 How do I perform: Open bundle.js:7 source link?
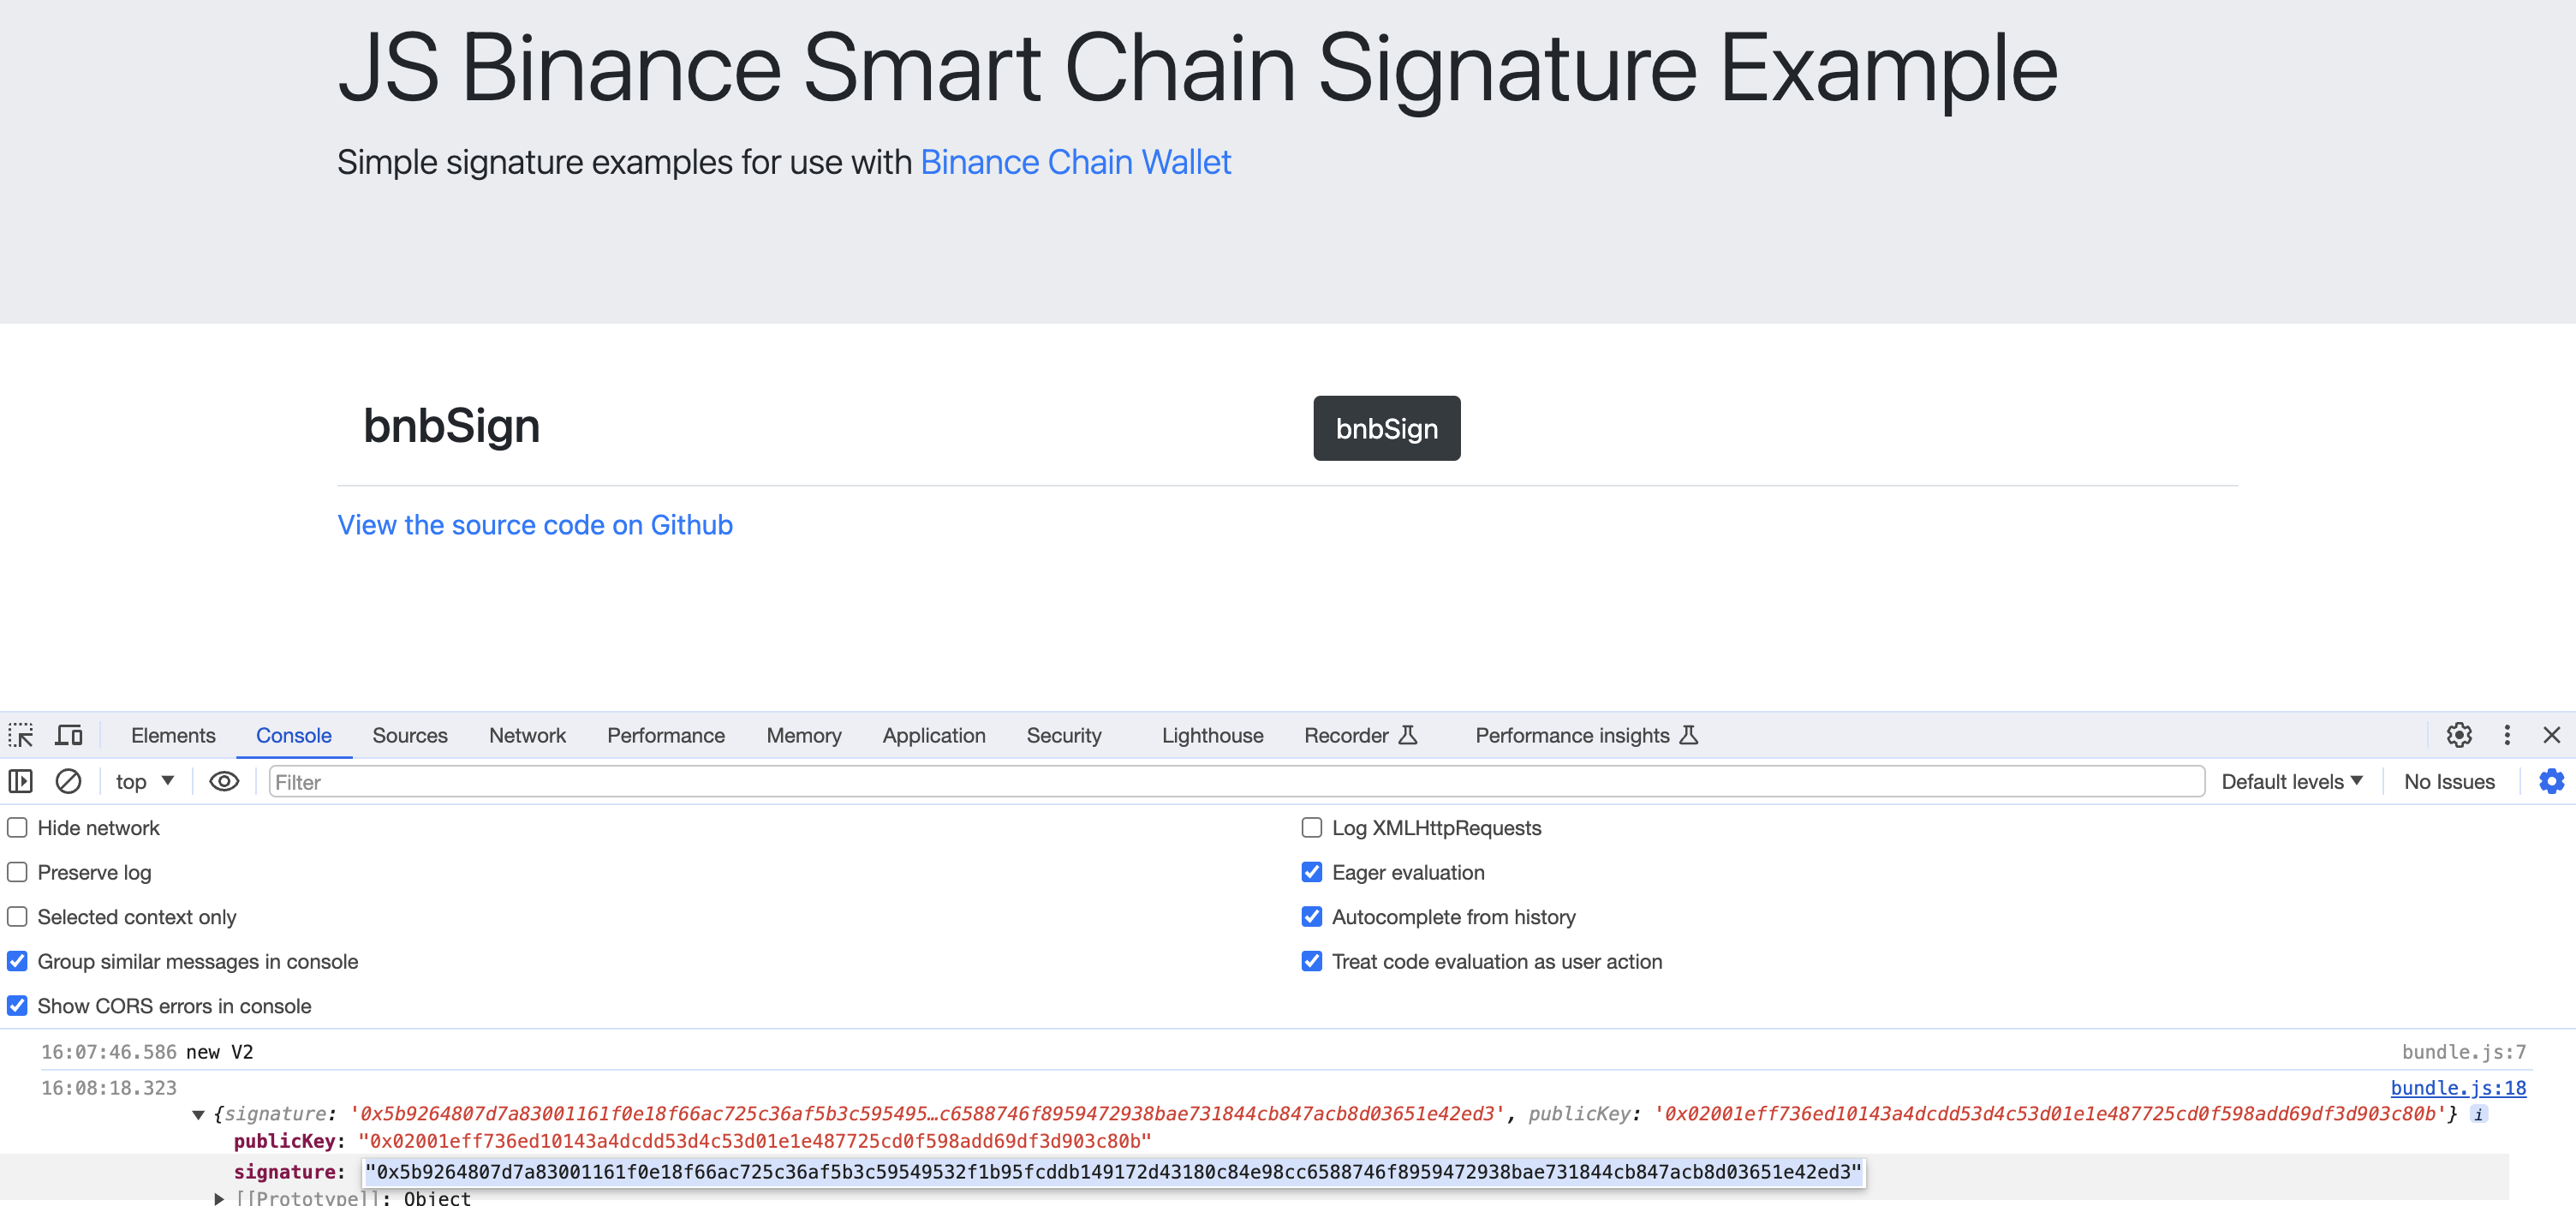pyautogui.click(x=2464, y=1051)
